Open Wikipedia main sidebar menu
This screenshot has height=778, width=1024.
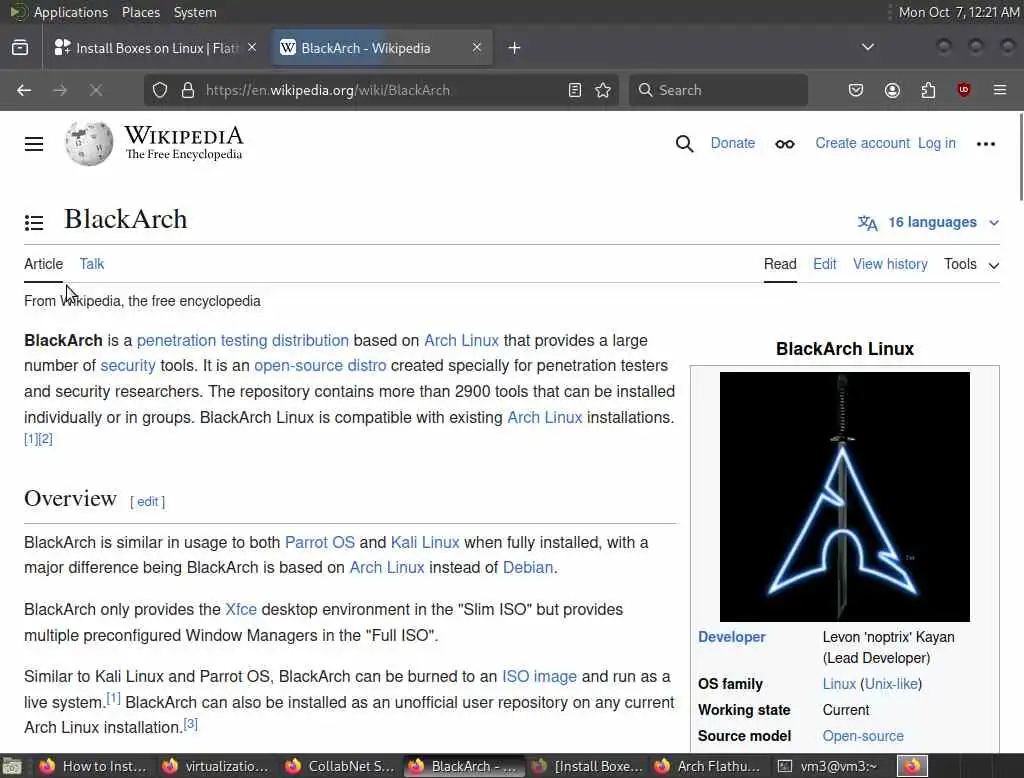coord(34,144)
